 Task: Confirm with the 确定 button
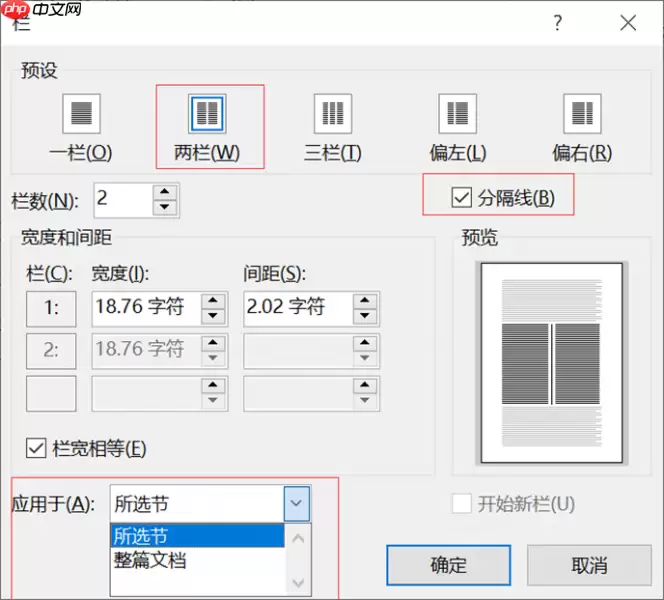coord(448,565)
